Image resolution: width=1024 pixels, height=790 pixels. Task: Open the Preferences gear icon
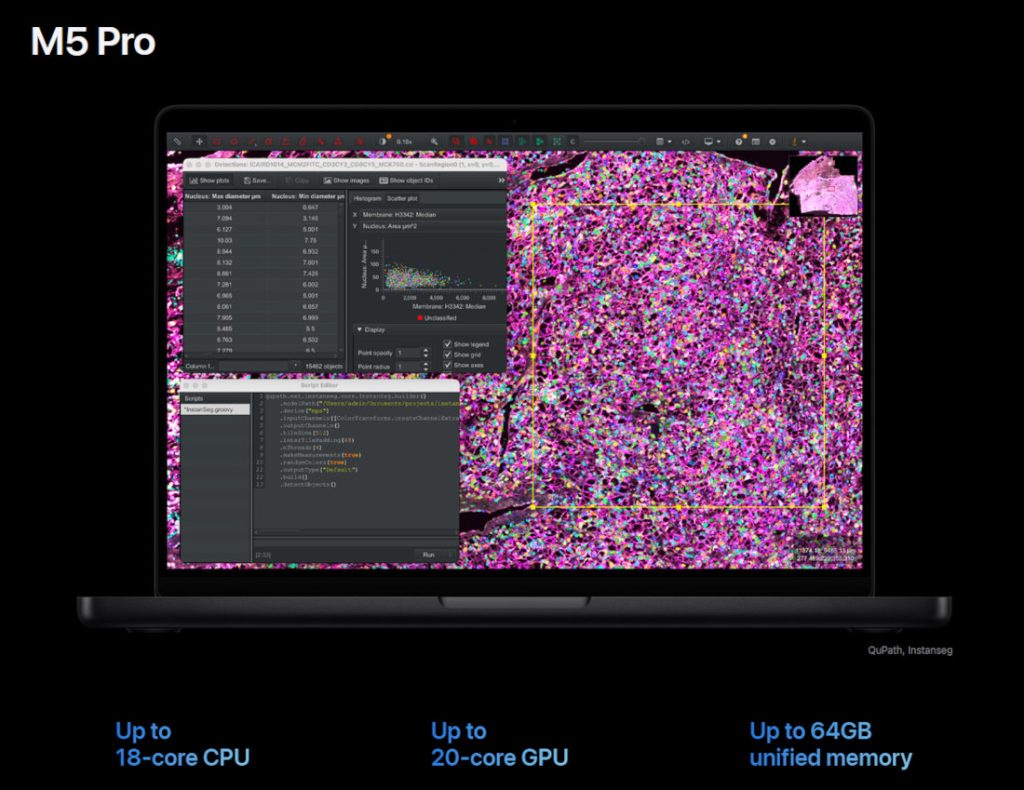772,142
